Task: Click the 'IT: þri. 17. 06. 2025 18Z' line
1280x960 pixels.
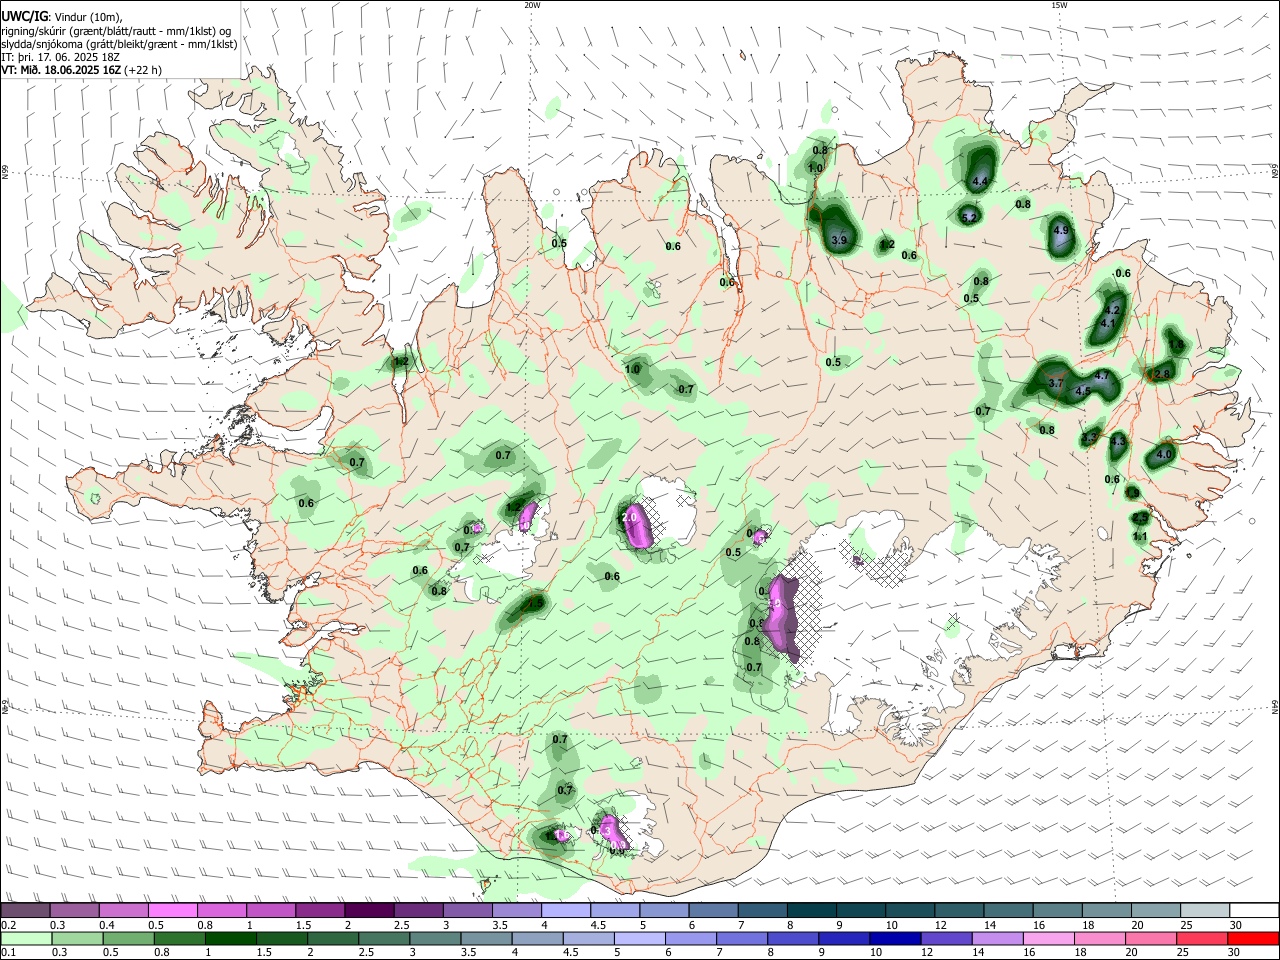Action: point(62,57)
